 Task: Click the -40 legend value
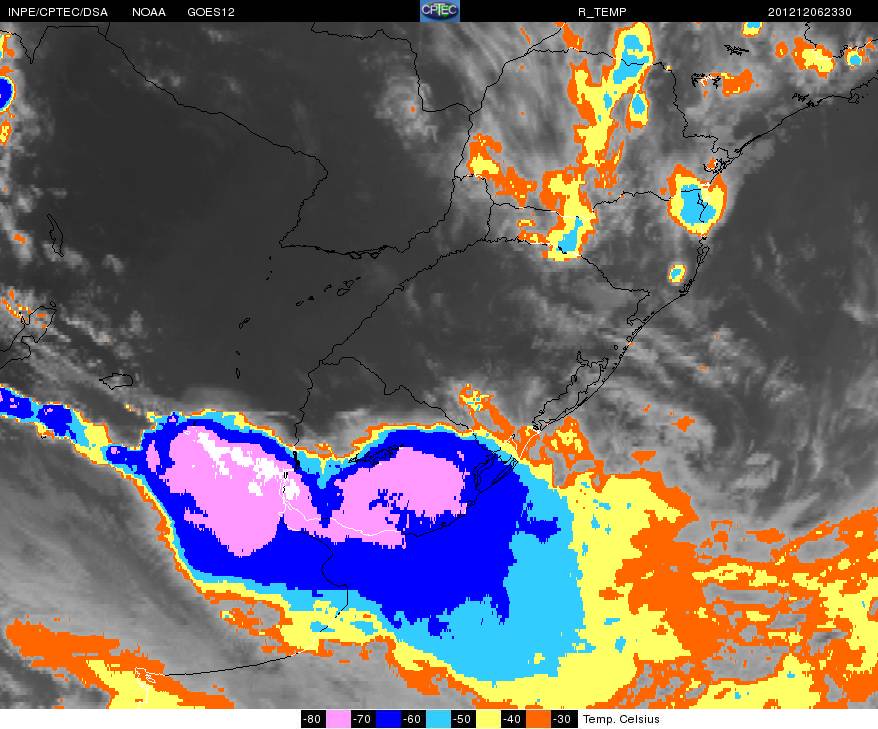click(x=513, y=719)
